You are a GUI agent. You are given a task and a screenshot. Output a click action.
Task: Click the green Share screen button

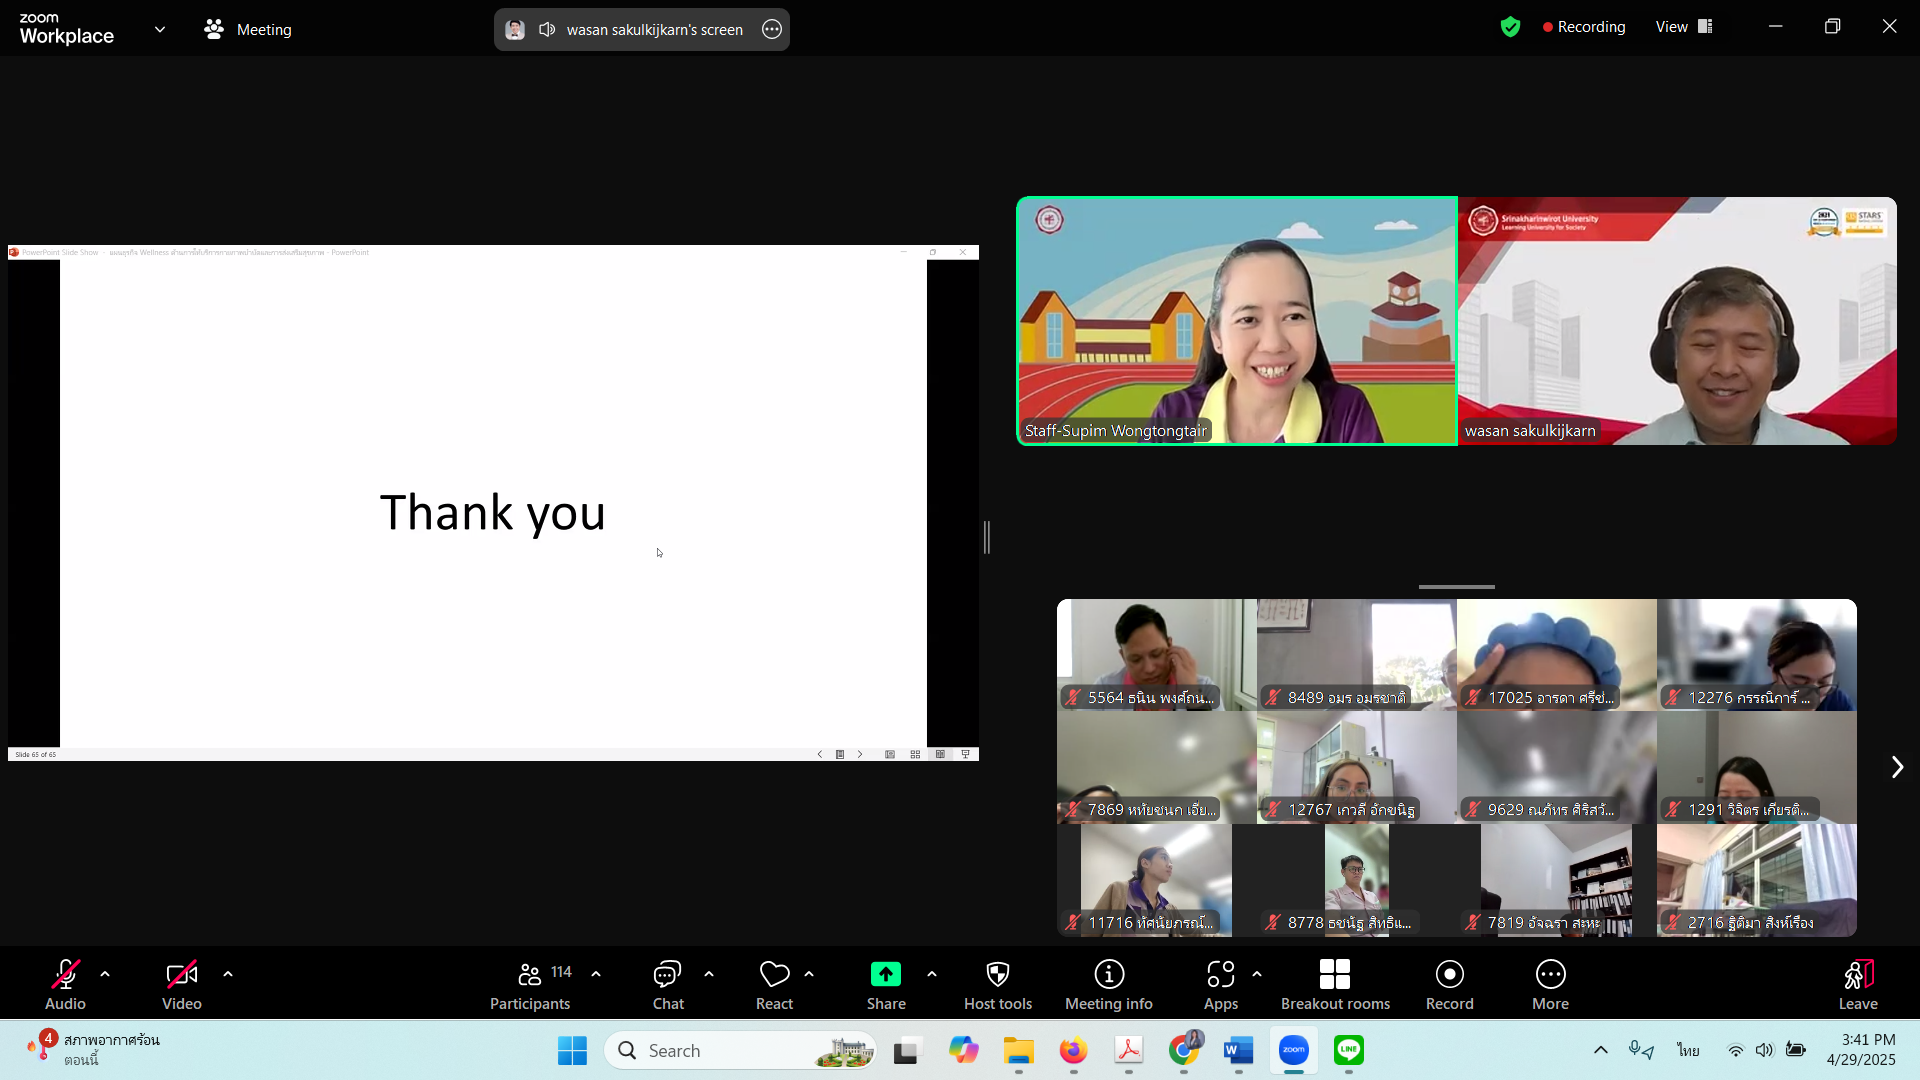885,975
